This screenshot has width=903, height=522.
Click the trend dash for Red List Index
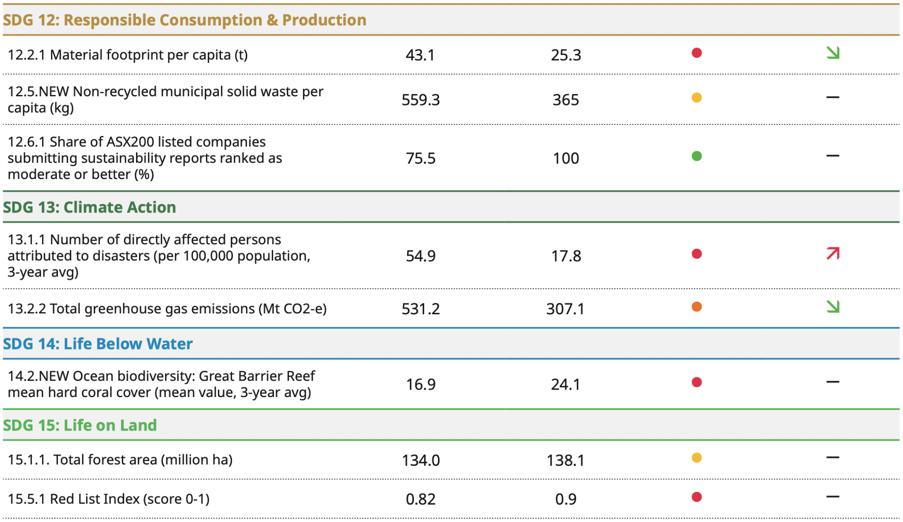click(x=832, y=497)
